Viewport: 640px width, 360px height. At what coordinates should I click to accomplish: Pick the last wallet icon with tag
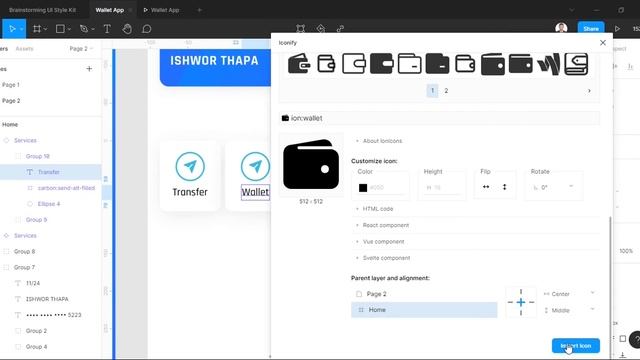576,64
